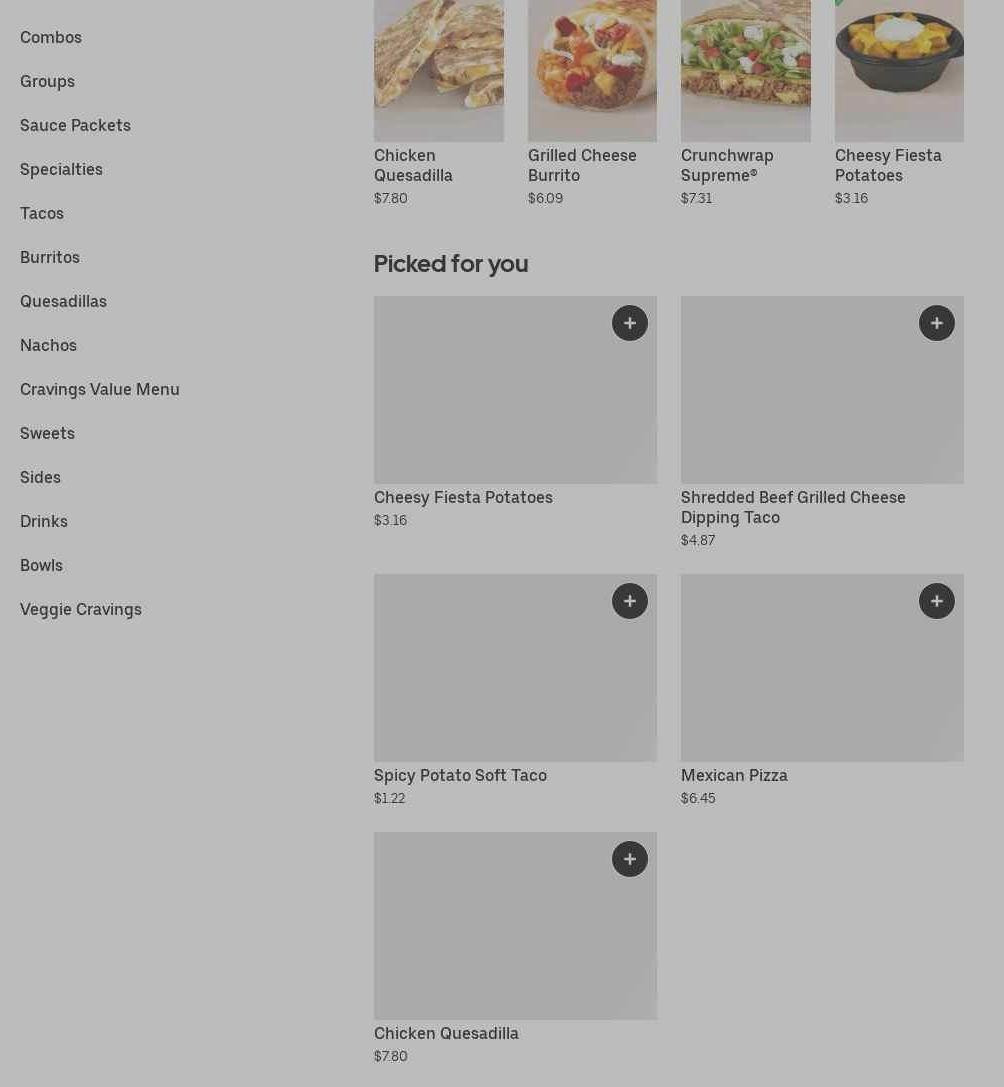The height and width of the screenshot is (1087, 1004).
Task: Add Cheesy Fiesta Potatoes with plus icon
Action: pyautogui.click(x=630, y=323)
